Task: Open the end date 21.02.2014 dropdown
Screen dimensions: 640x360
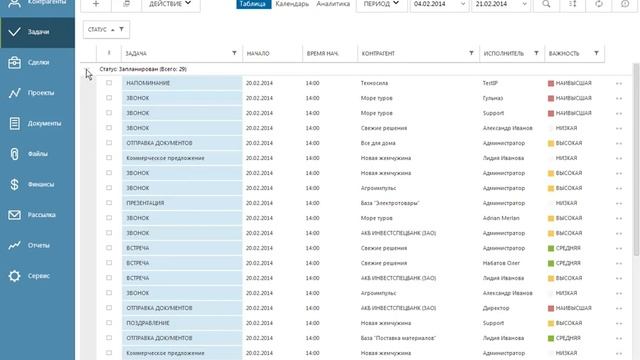Action: [524, 4]
